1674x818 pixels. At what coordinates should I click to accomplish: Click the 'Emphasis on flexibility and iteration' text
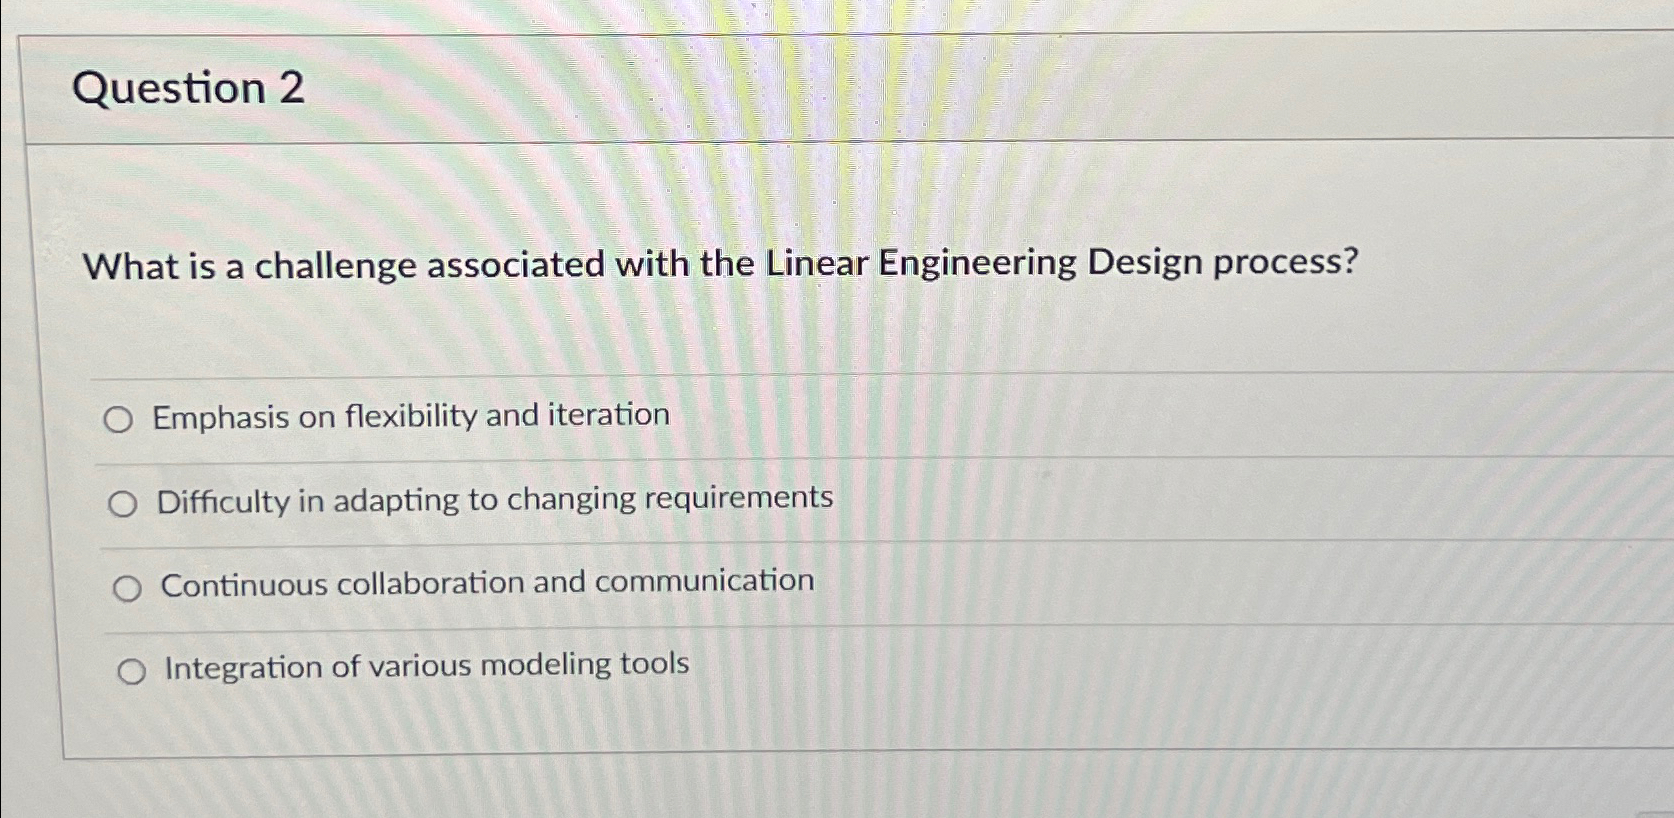[412, 413]
